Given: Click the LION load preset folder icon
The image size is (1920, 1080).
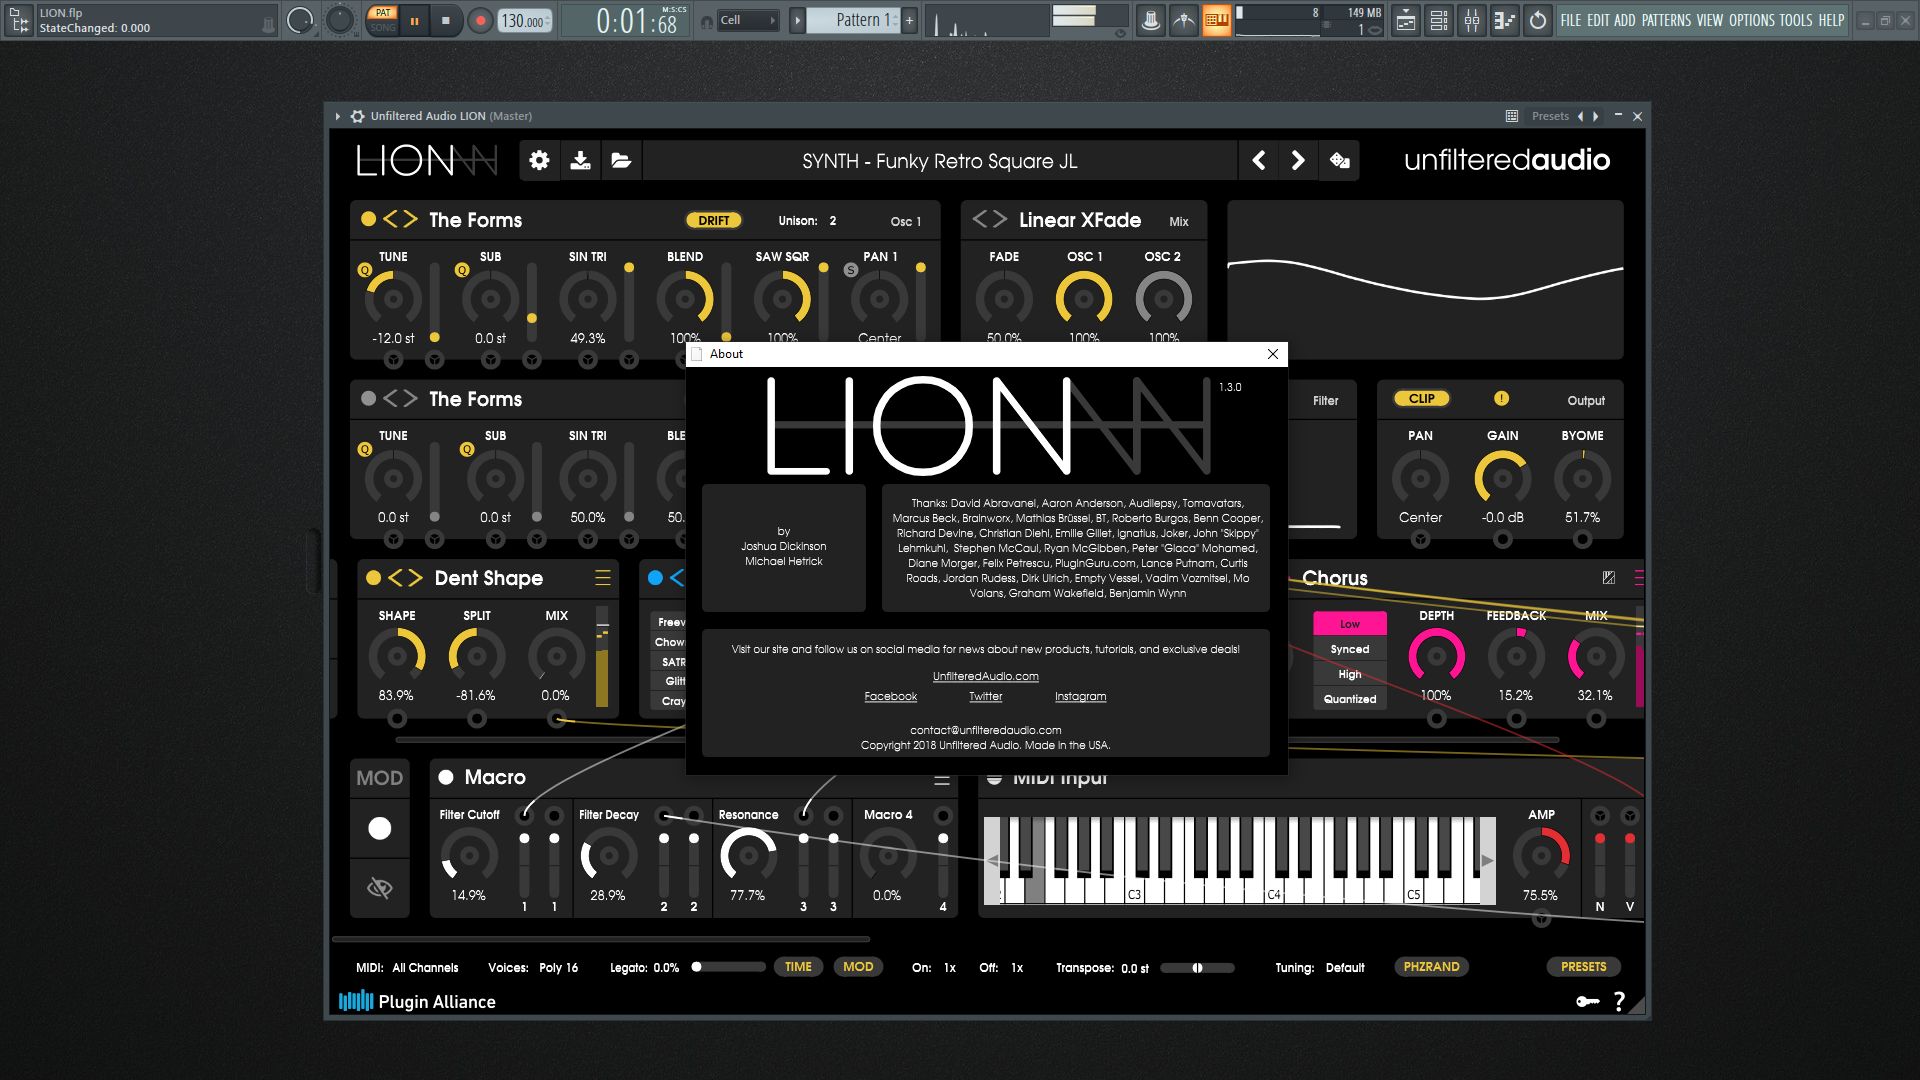Looking at the screenshot, I should 620,161.
